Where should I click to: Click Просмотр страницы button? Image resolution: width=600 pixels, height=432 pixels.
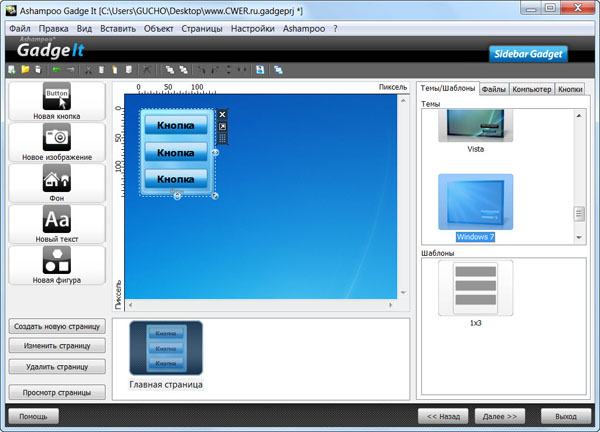[57, 392]
